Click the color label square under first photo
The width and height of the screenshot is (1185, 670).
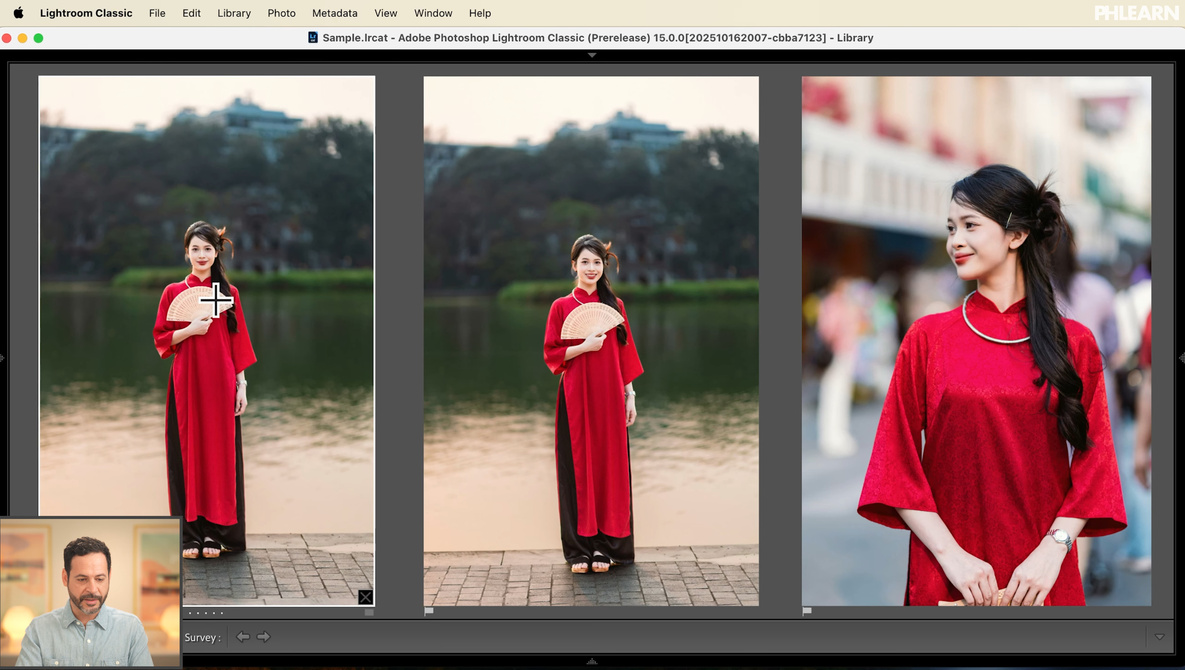coord(369,612)
